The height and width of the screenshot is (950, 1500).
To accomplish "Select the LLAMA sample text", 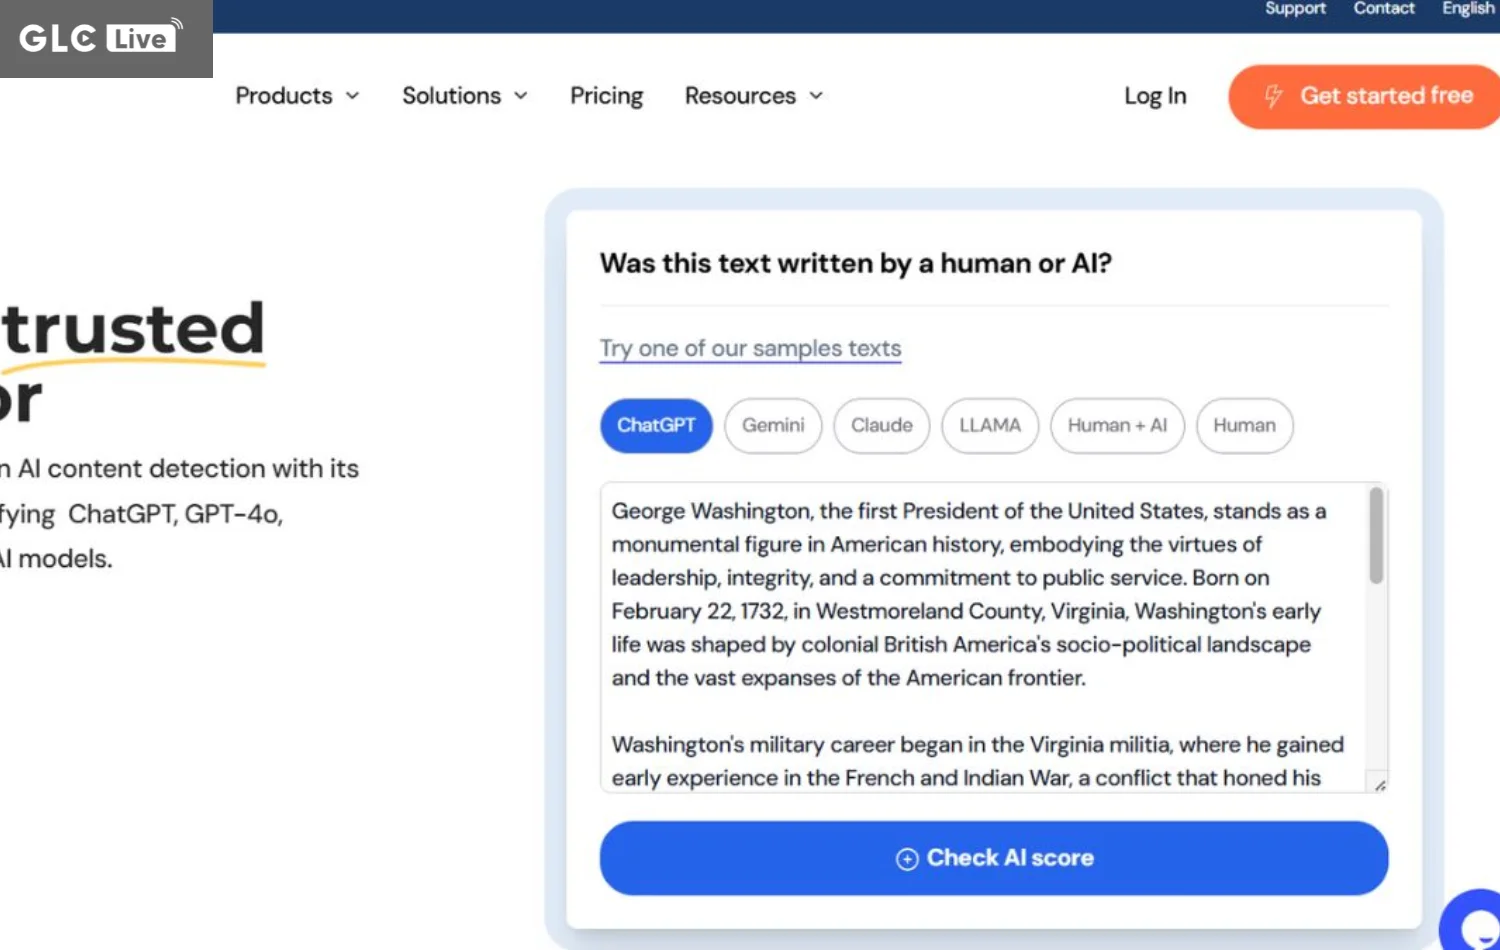I will click(x=990, y=426).
